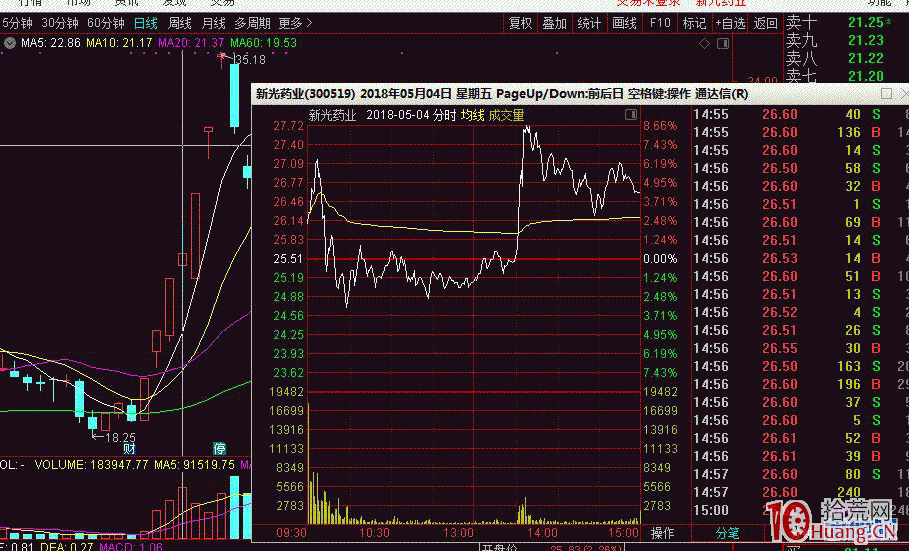This screenshot has height=551, width=909.
Task: Click the VOLUME: 183947.77 label
Action: 91,465
